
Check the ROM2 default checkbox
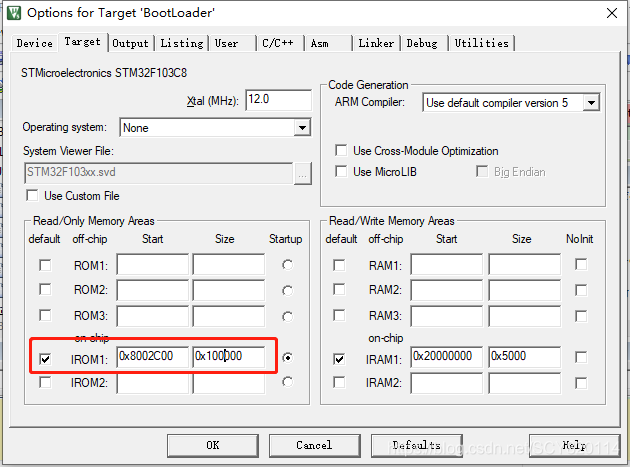[x=45, y=289]
